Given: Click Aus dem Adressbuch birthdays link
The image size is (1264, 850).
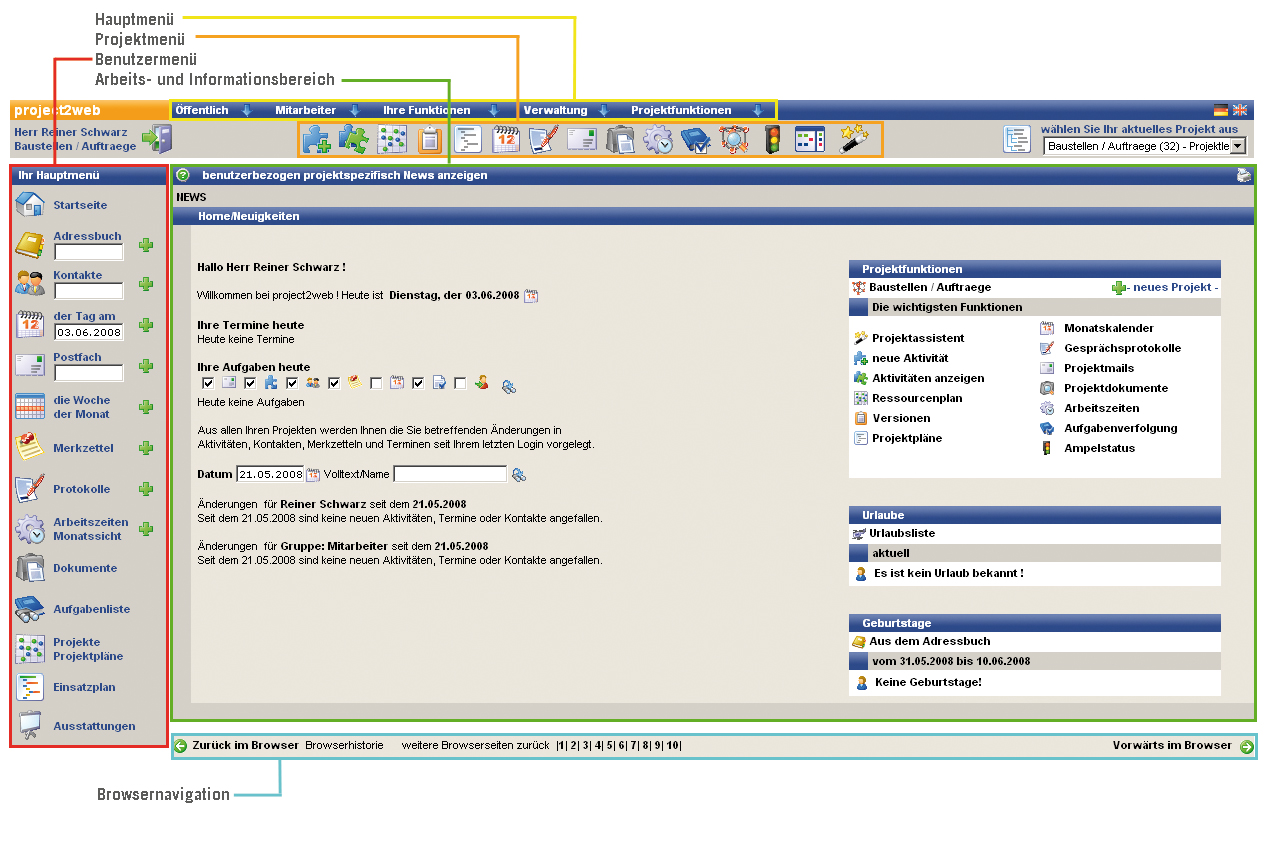Looking at the screenshot, I should pos(930,641).
